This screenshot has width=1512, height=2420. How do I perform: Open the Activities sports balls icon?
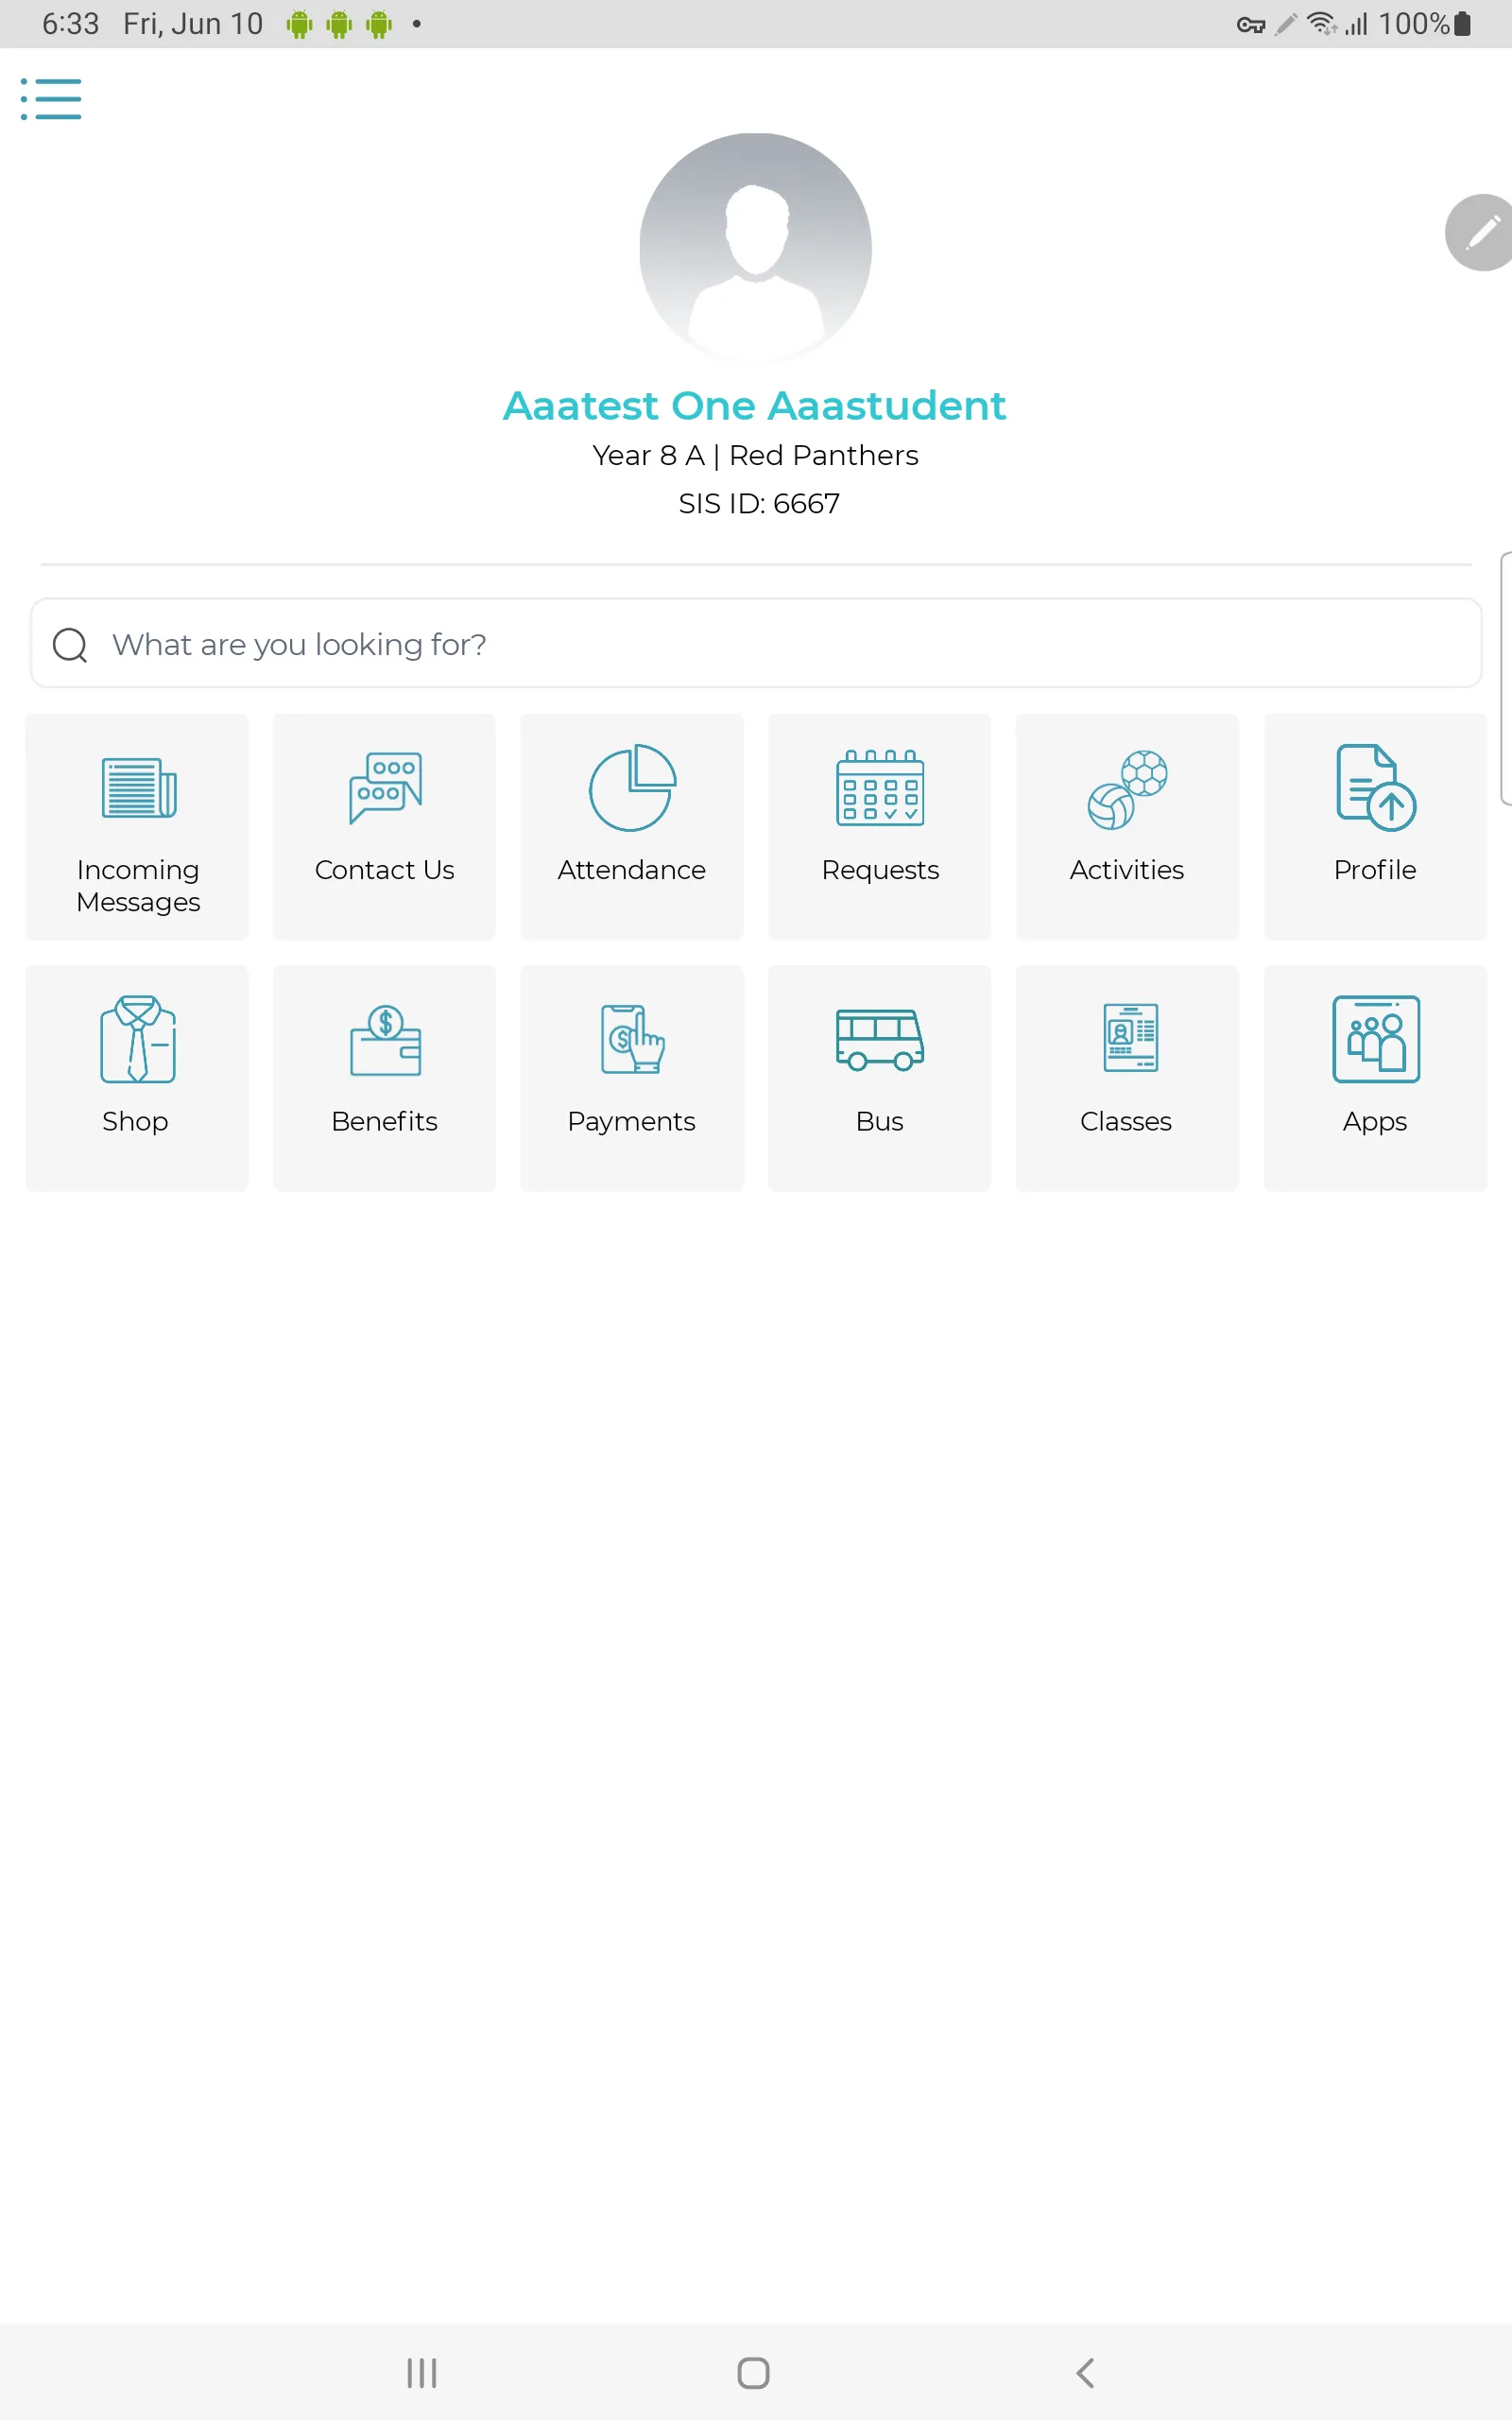click(x=1127, y=789)
